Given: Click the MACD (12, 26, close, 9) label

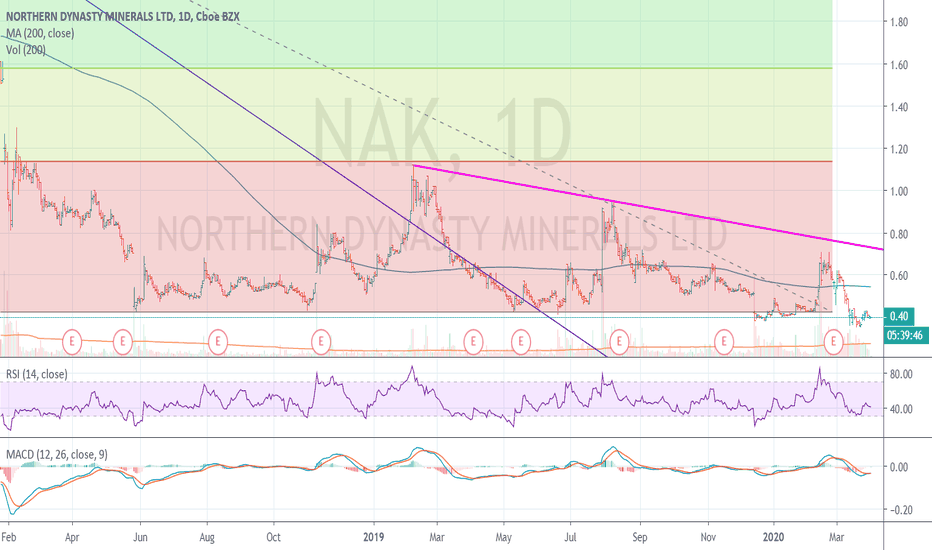Looking at the screenshot, I should (57, 454).
